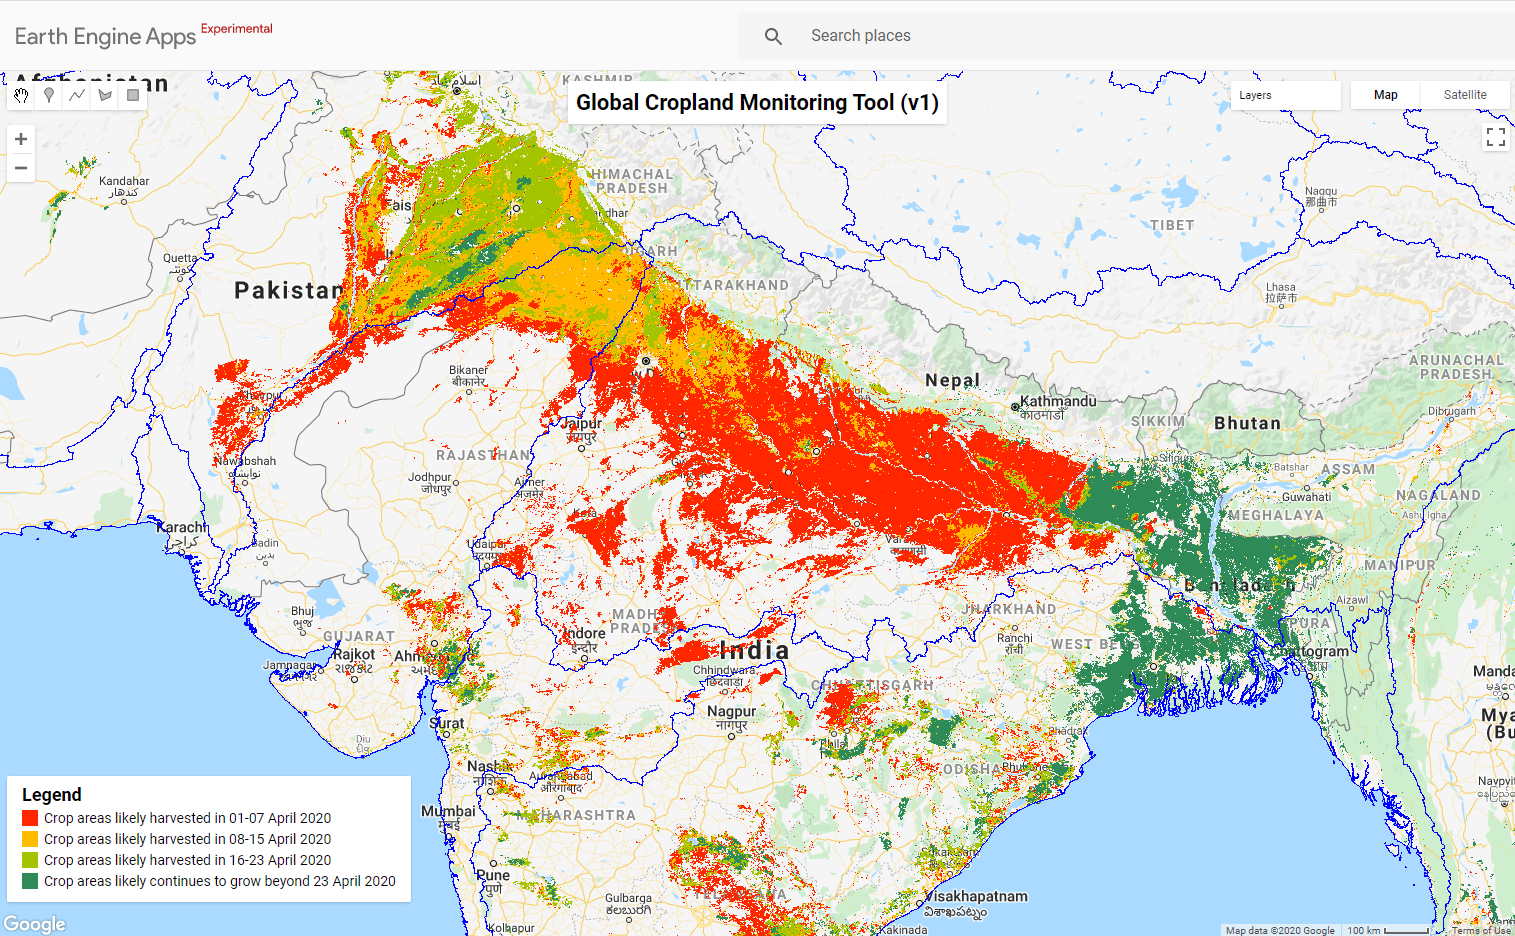Select the rectangle drawing tool
1515x936 pixels.
point(132,96)
